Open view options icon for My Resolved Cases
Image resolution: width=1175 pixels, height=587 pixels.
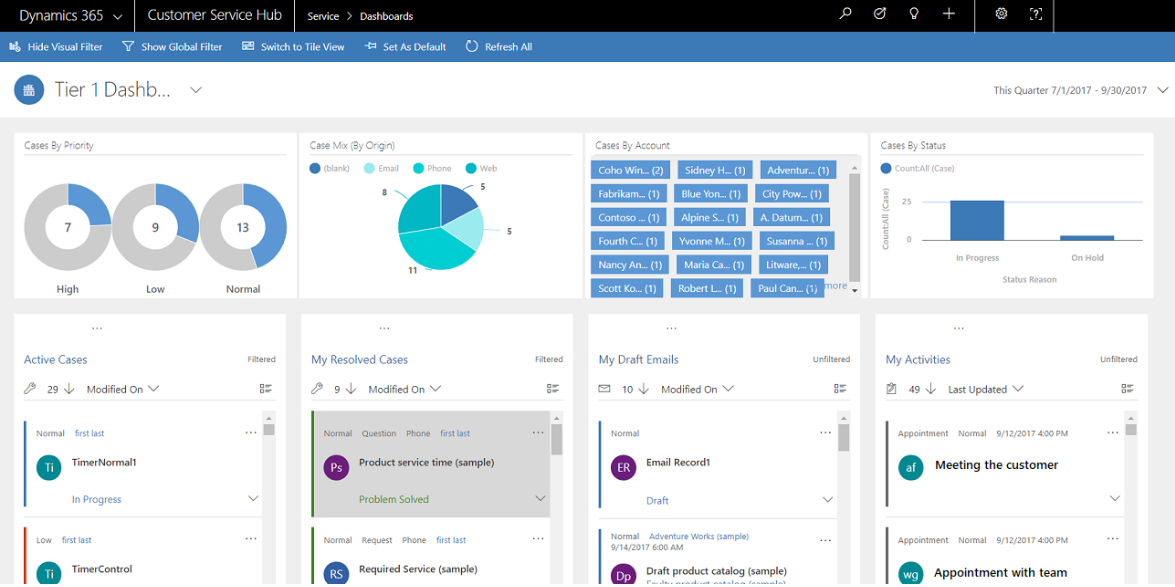click(555, 388)
